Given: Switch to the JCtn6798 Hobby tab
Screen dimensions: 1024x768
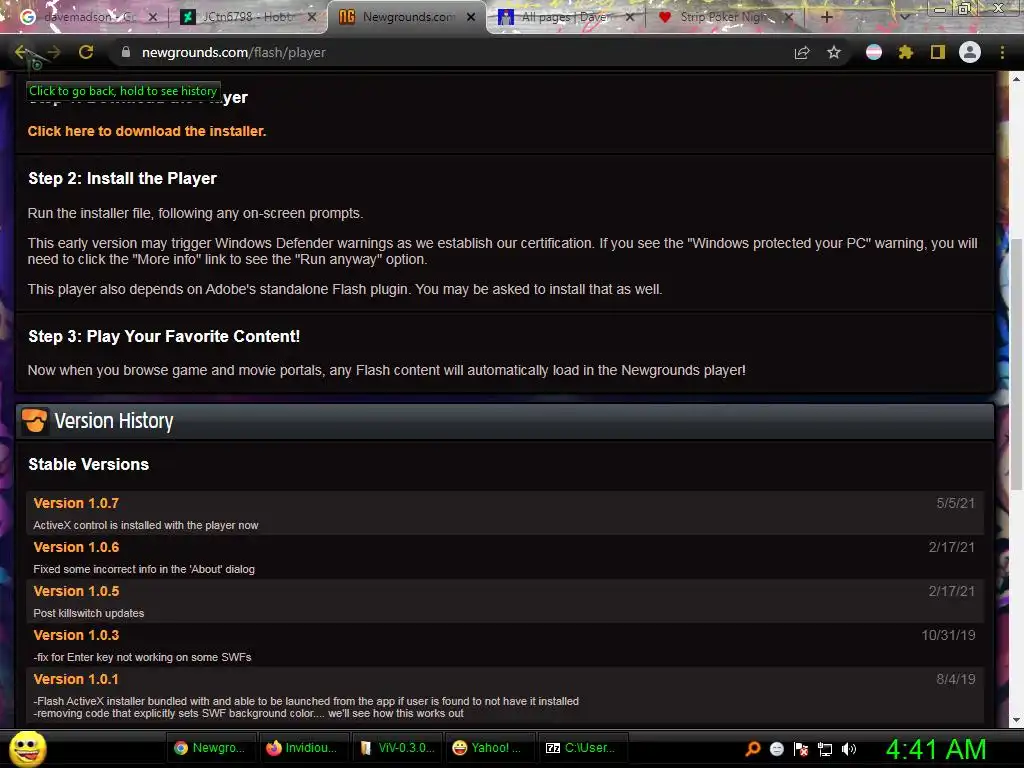Looking at the screenshot, I should (x=248, y=17).
